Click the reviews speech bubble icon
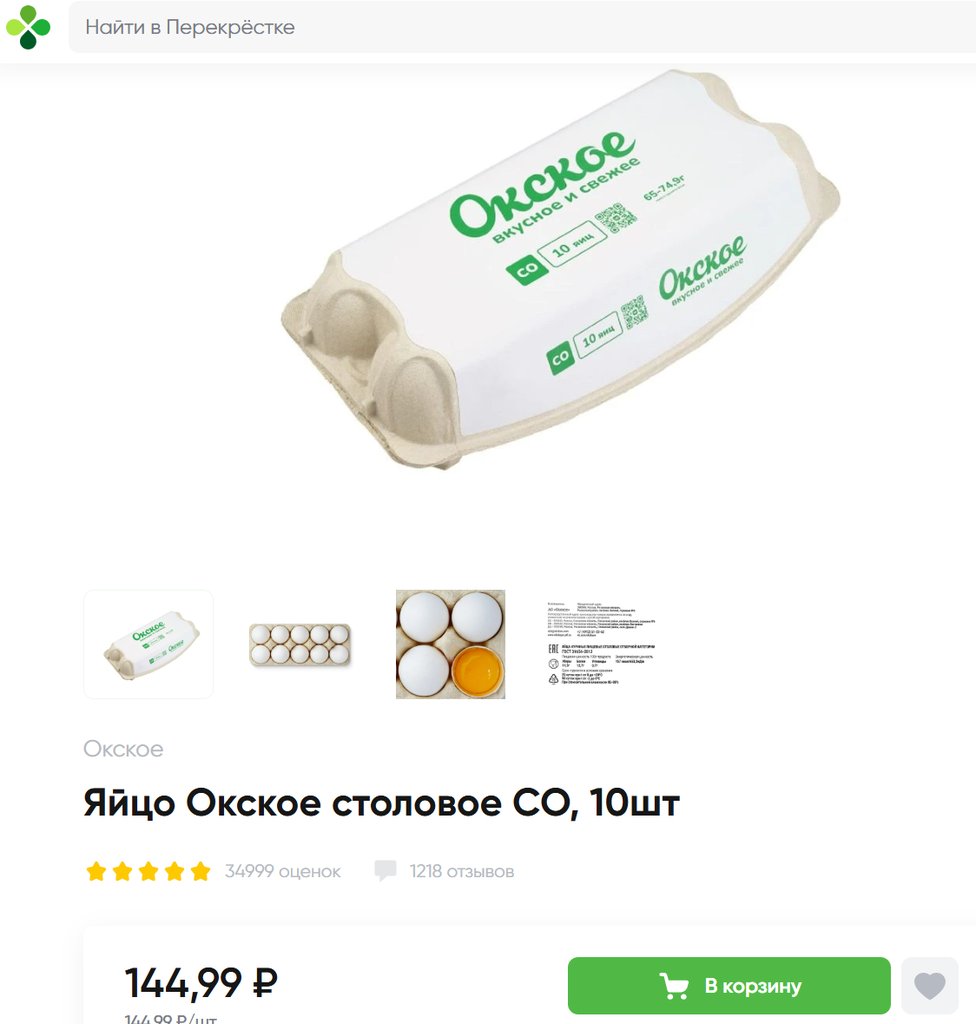Screen dimensions: 976x1024 [385, 871]
